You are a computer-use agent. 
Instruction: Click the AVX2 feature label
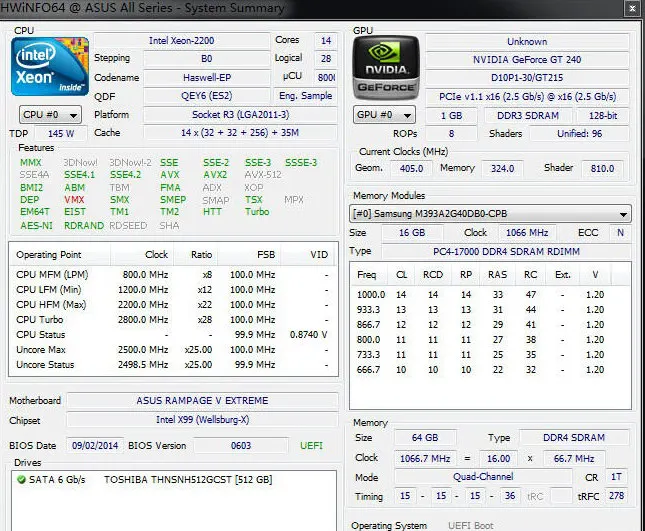pyautogui.click(x=215, y=175)
